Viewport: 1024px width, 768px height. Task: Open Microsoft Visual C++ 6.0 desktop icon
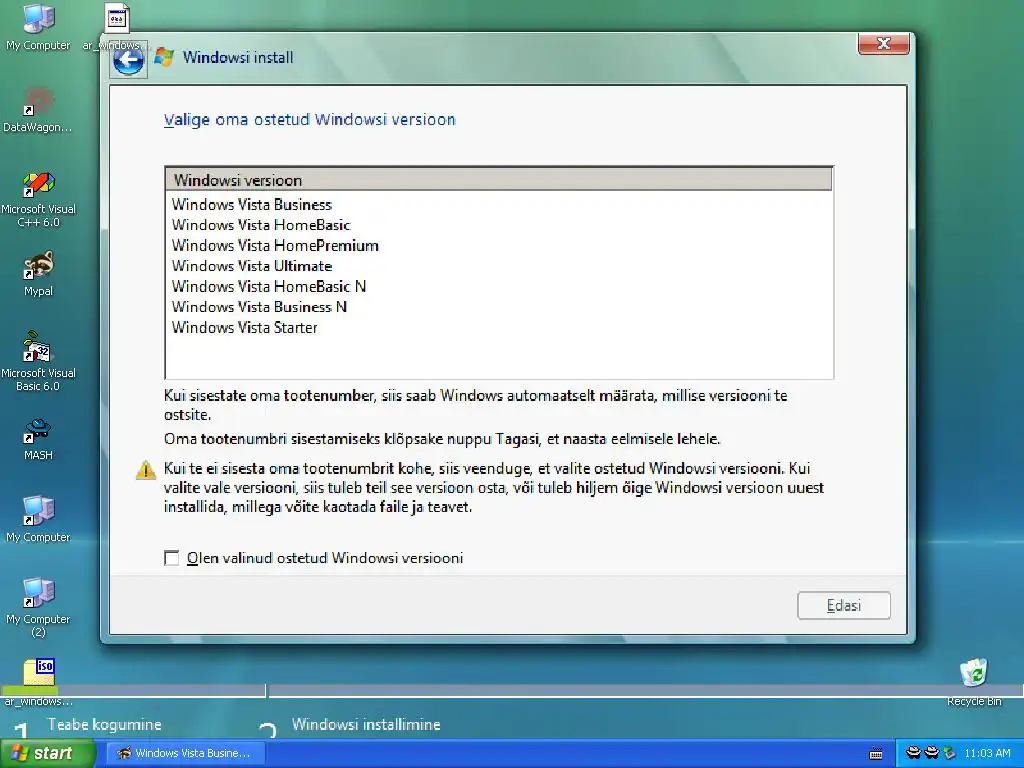click(38, 199)
